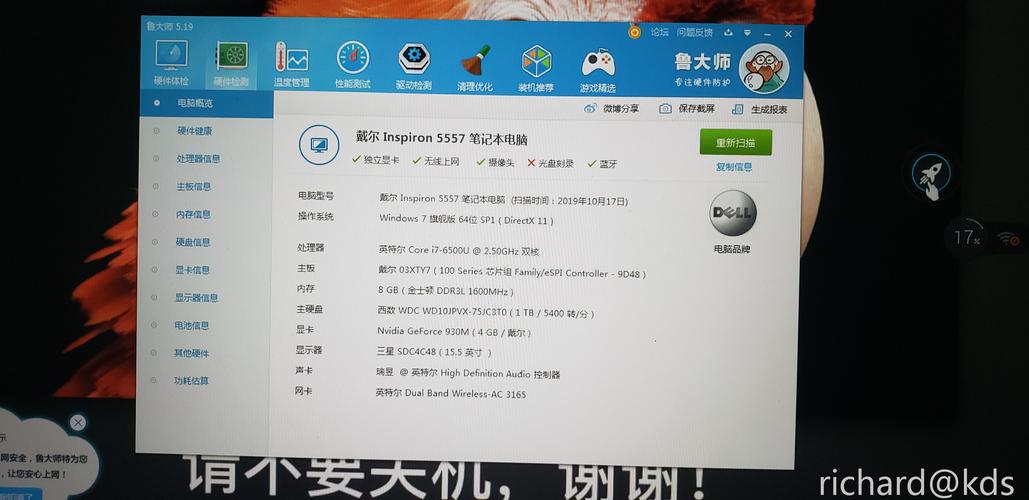Click the 复制信息 copy info link

[734, 167]
